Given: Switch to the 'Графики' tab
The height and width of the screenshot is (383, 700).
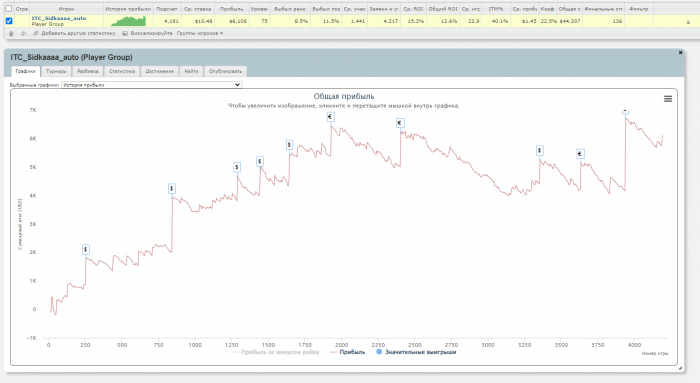Looking at the screenshot, I should click(25, 71).
